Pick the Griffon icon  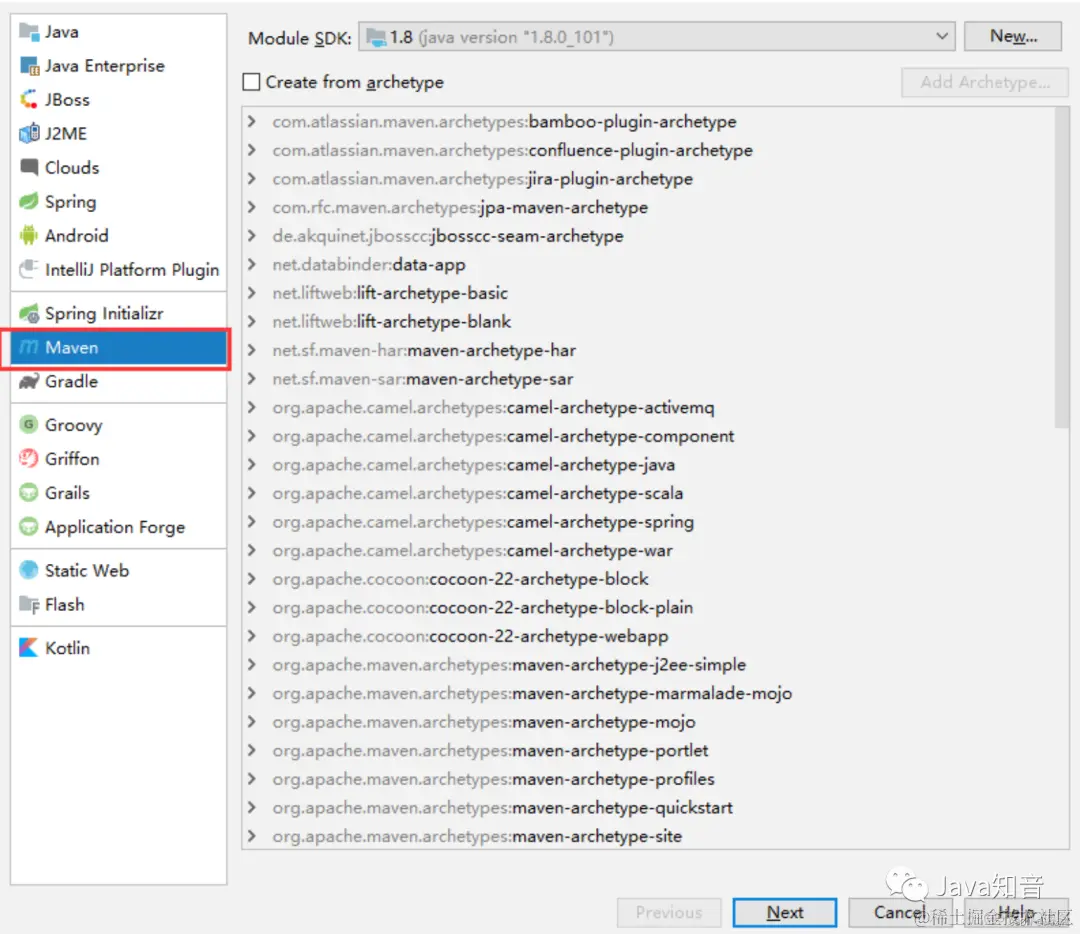coord(29,459)
